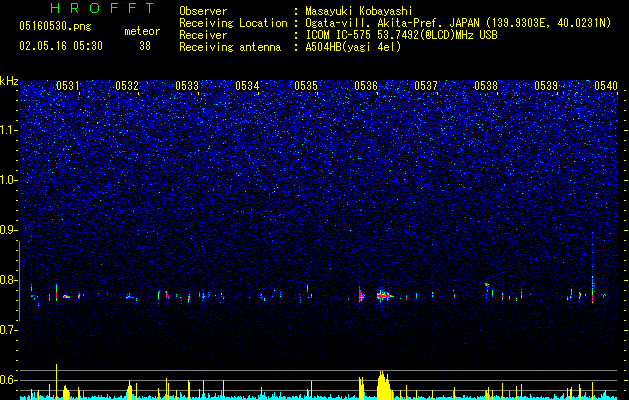Click the tall vertical echo near 0540
629x400 pixels.
tap(592, 267)
